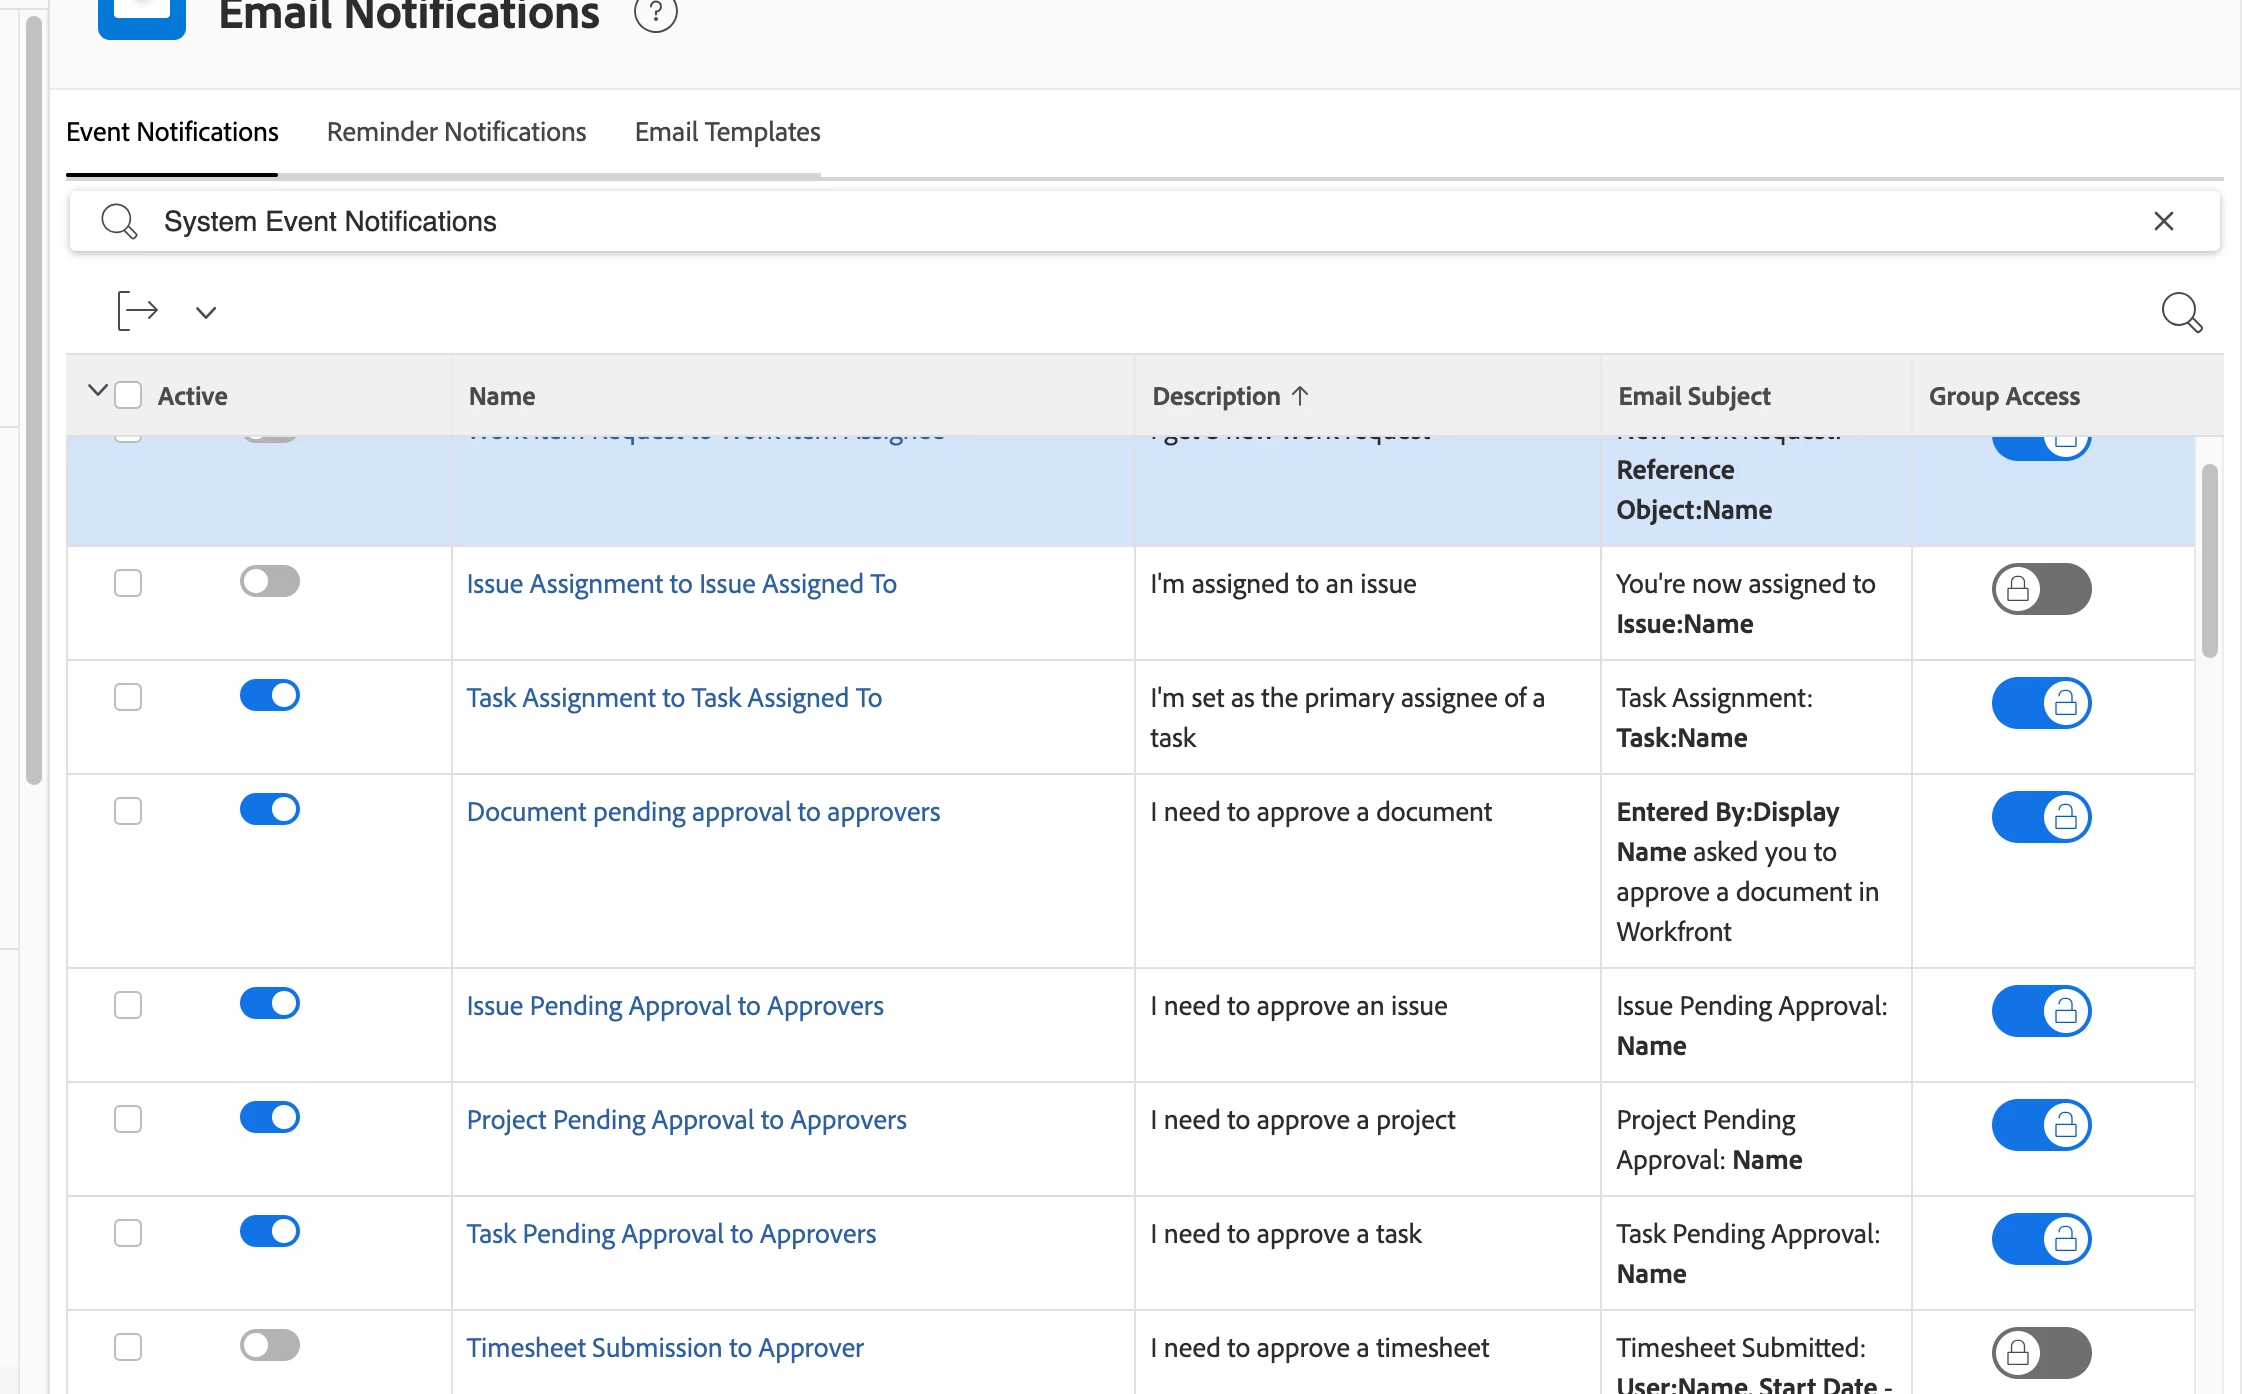Expand the chevron beside the select-all checkbox
Viewport: 2242px width, 1394px height.
coord(97,391)
